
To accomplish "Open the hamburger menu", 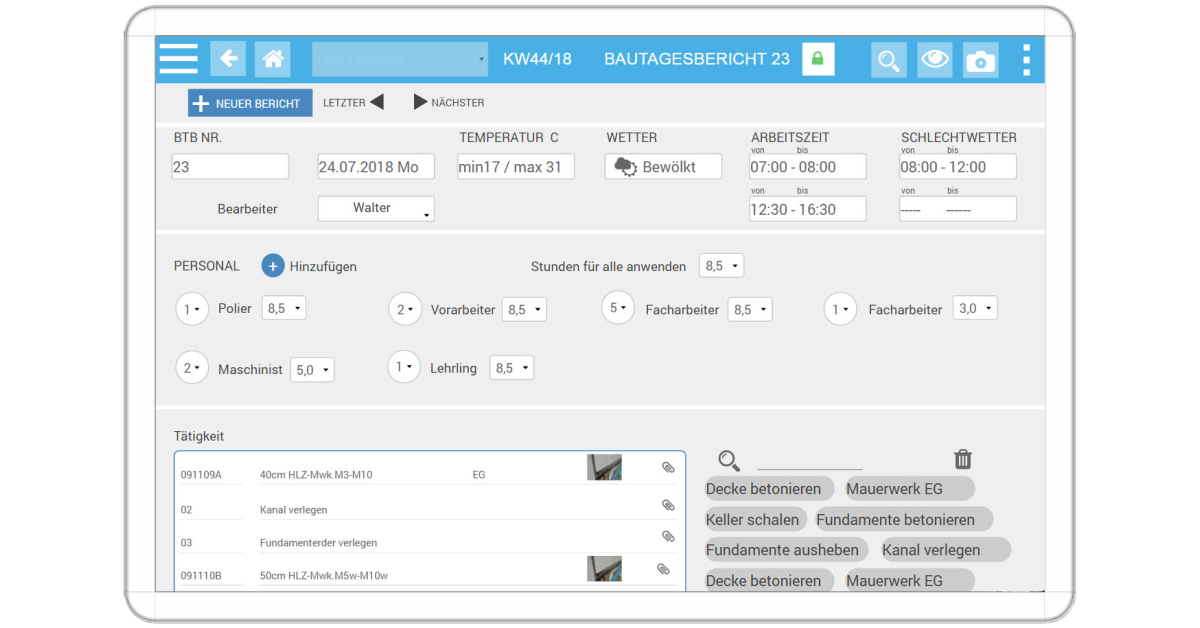I will [x=178, y=58].
